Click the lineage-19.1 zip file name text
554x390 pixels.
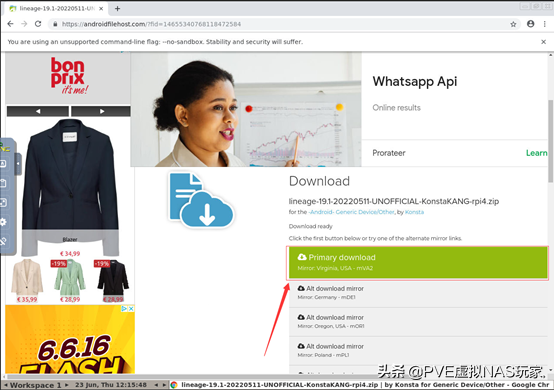(394, 201)
